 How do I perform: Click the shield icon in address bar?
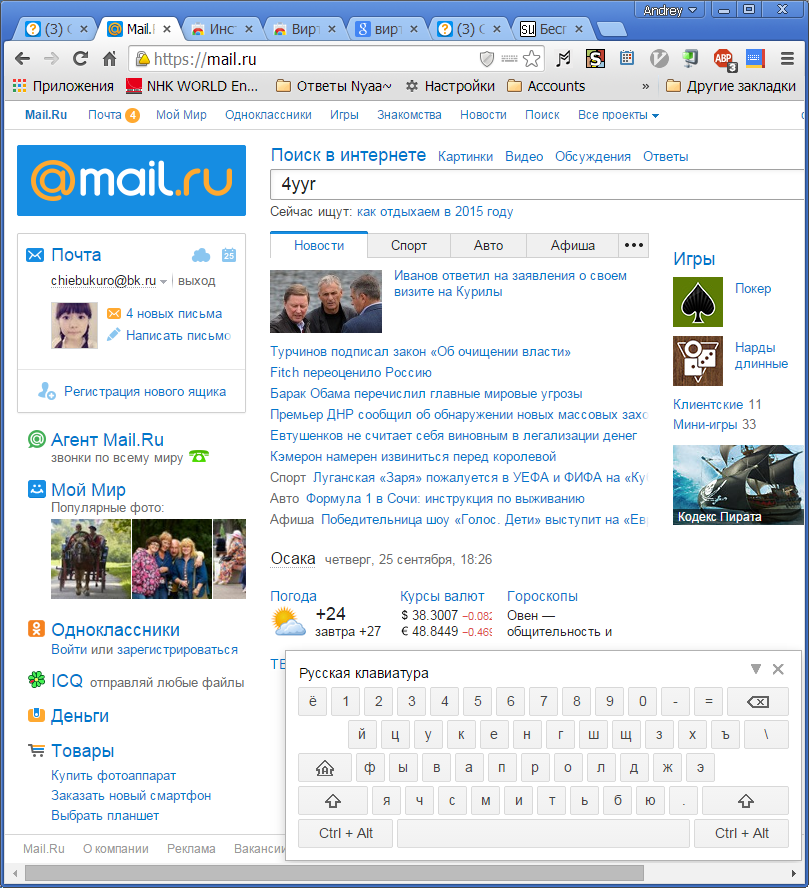coord(486,58)
